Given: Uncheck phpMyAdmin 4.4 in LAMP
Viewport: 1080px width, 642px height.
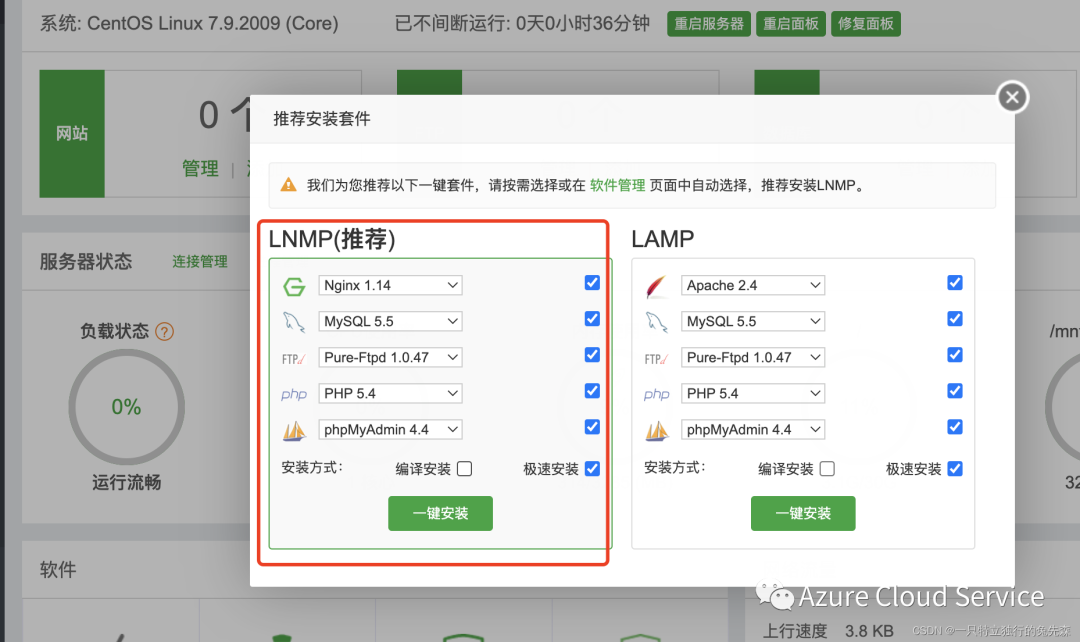Looking at the screenshot, I should coord(955,427).
